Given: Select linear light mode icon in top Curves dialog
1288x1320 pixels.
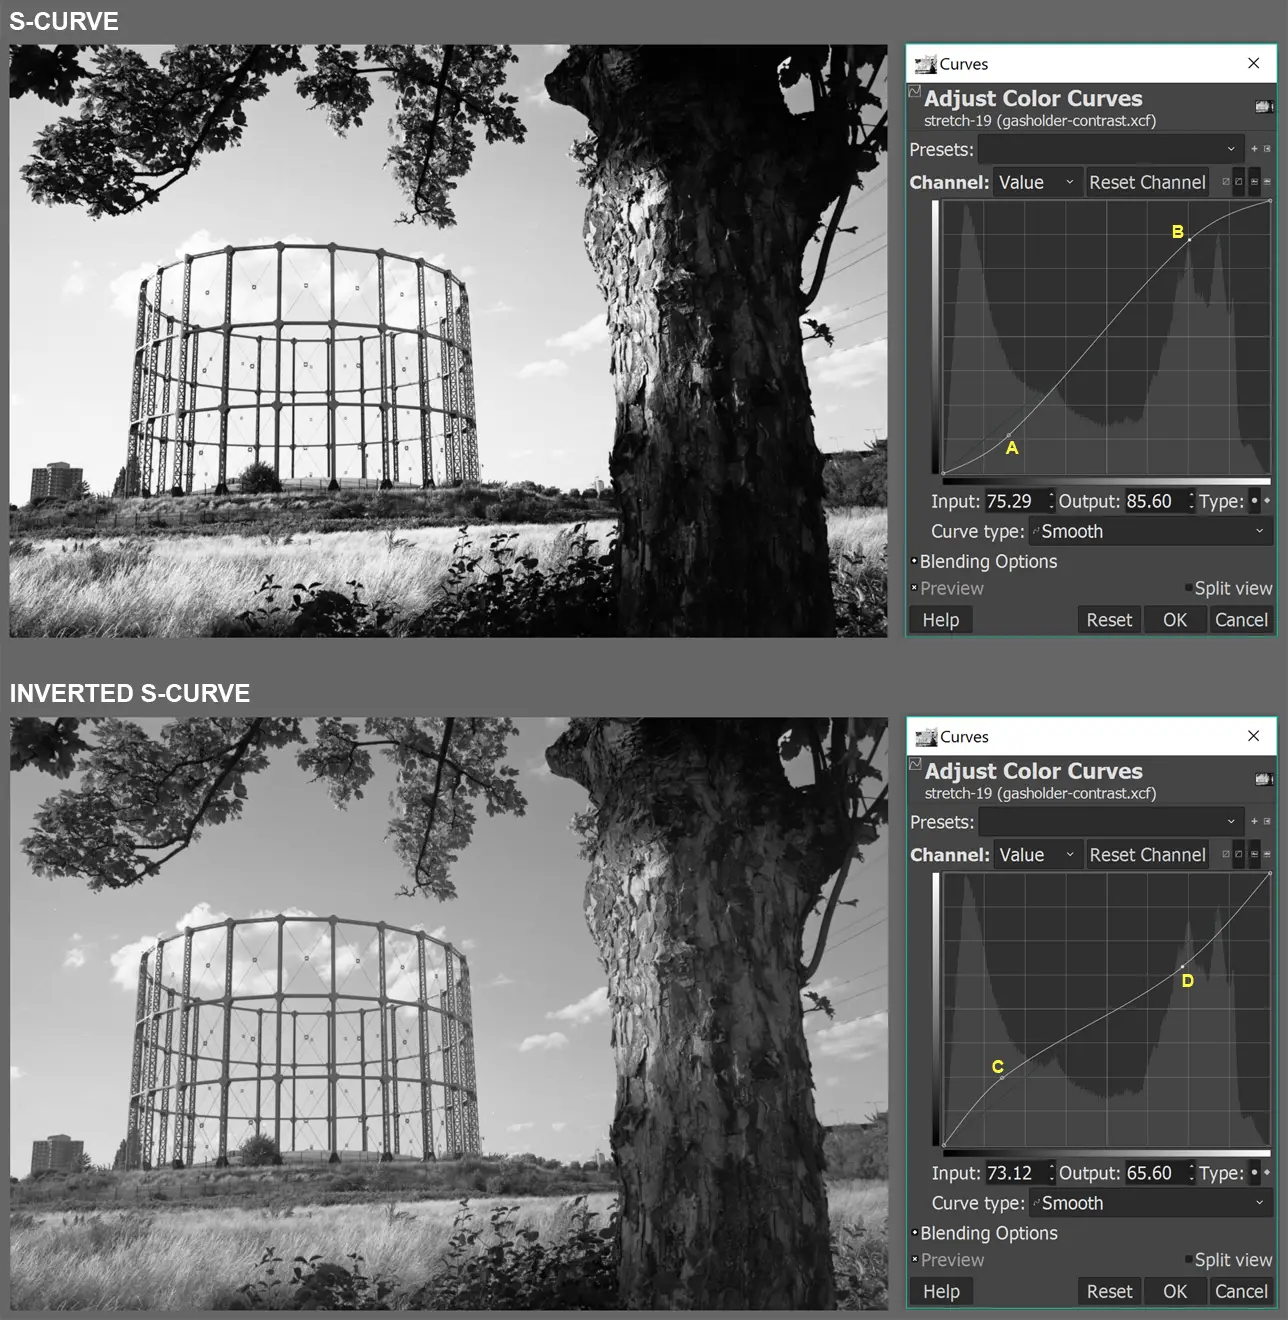Looking at the screenshot, I should point(1226,182).
